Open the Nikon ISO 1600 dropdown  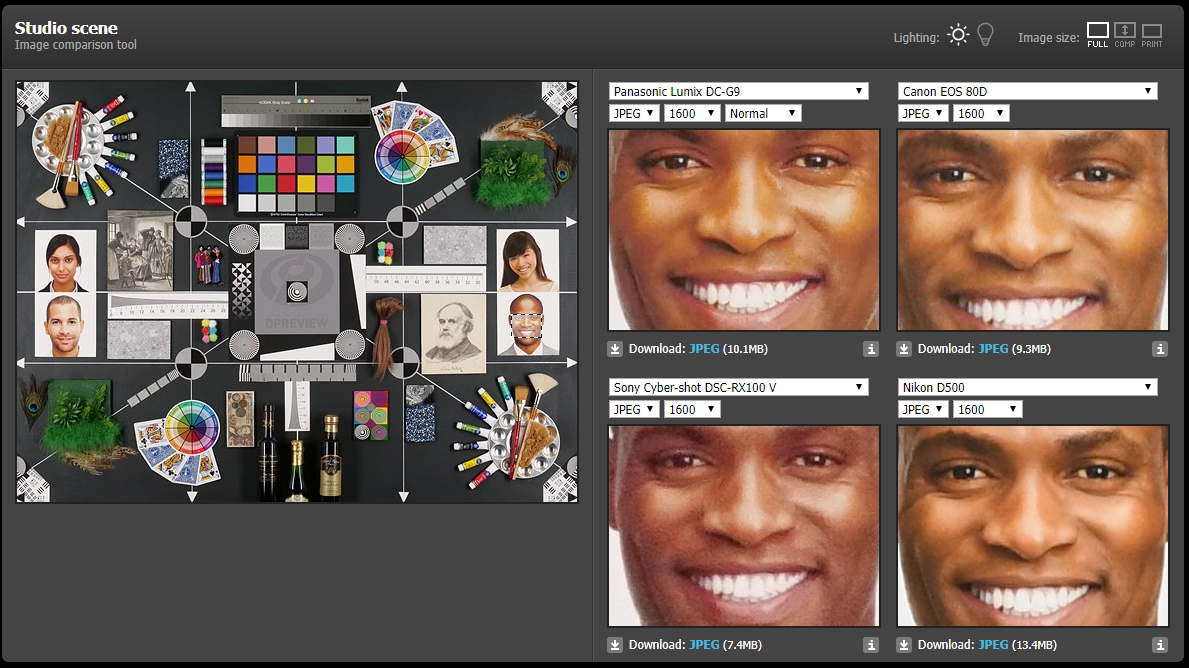[987, 409]
